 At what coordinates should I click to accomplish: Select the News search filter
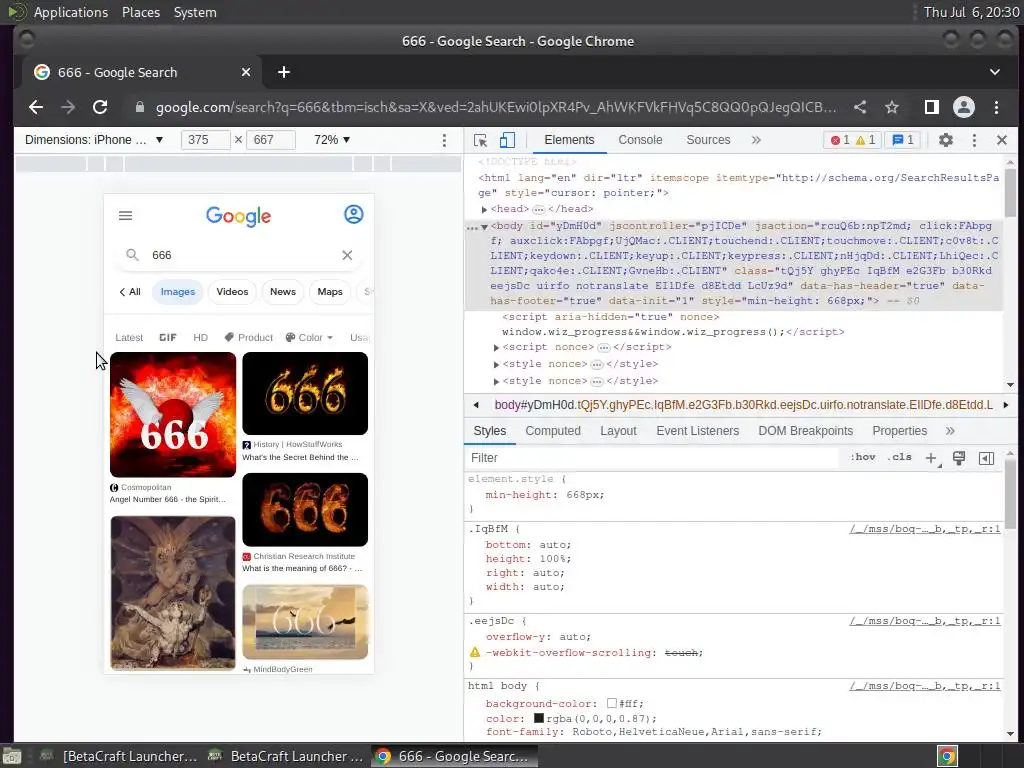click(x=283, y=292)
